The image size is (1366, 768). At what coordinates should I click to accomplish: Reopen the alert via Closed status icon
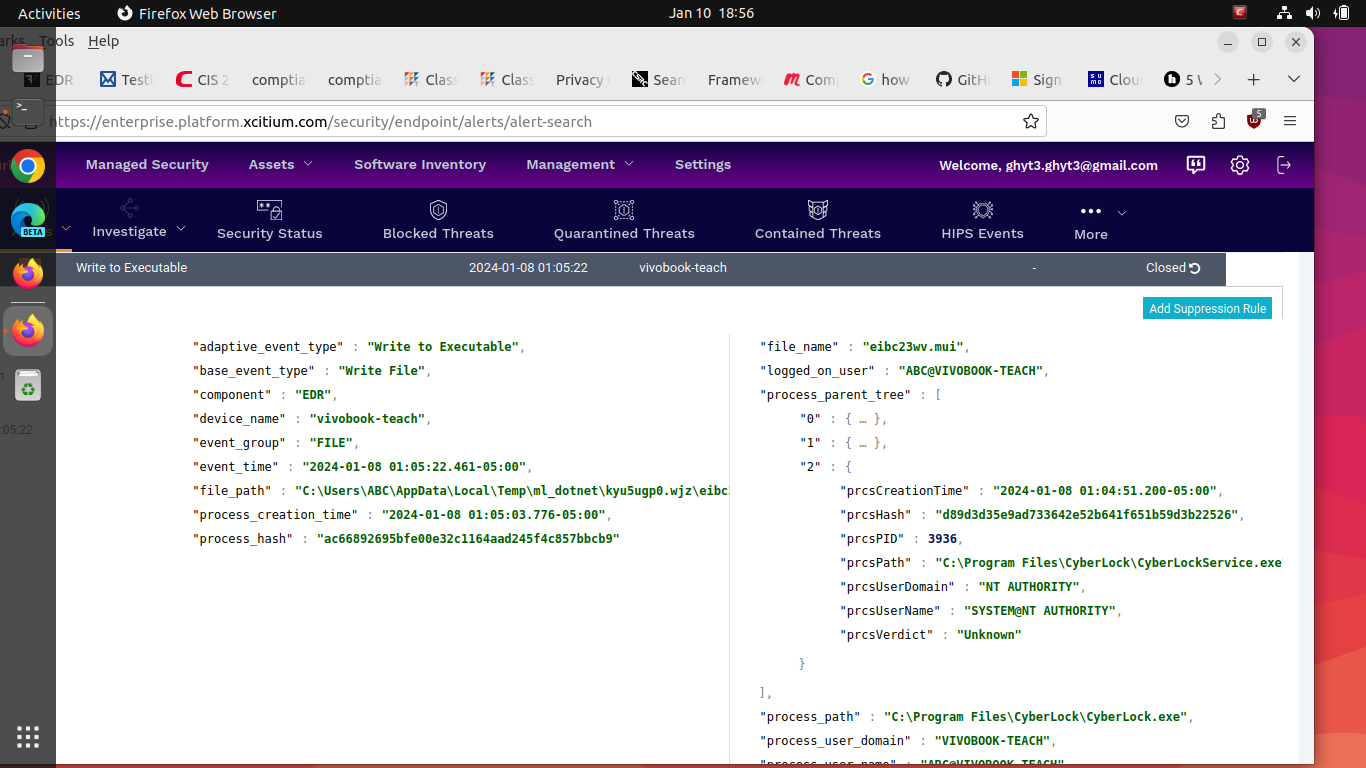pyautogui.click(x=1194, y=268)
